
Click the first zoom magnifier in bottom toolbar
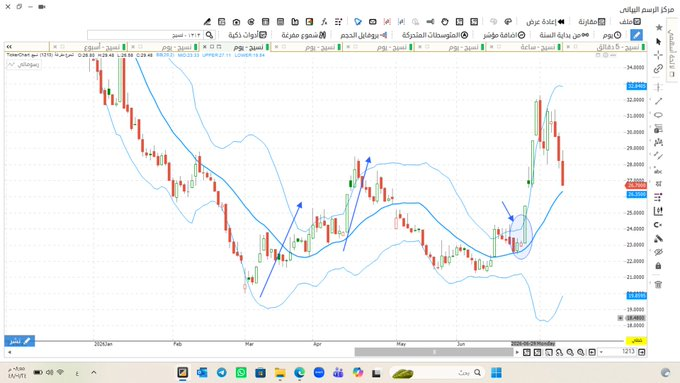click(570, 352)
